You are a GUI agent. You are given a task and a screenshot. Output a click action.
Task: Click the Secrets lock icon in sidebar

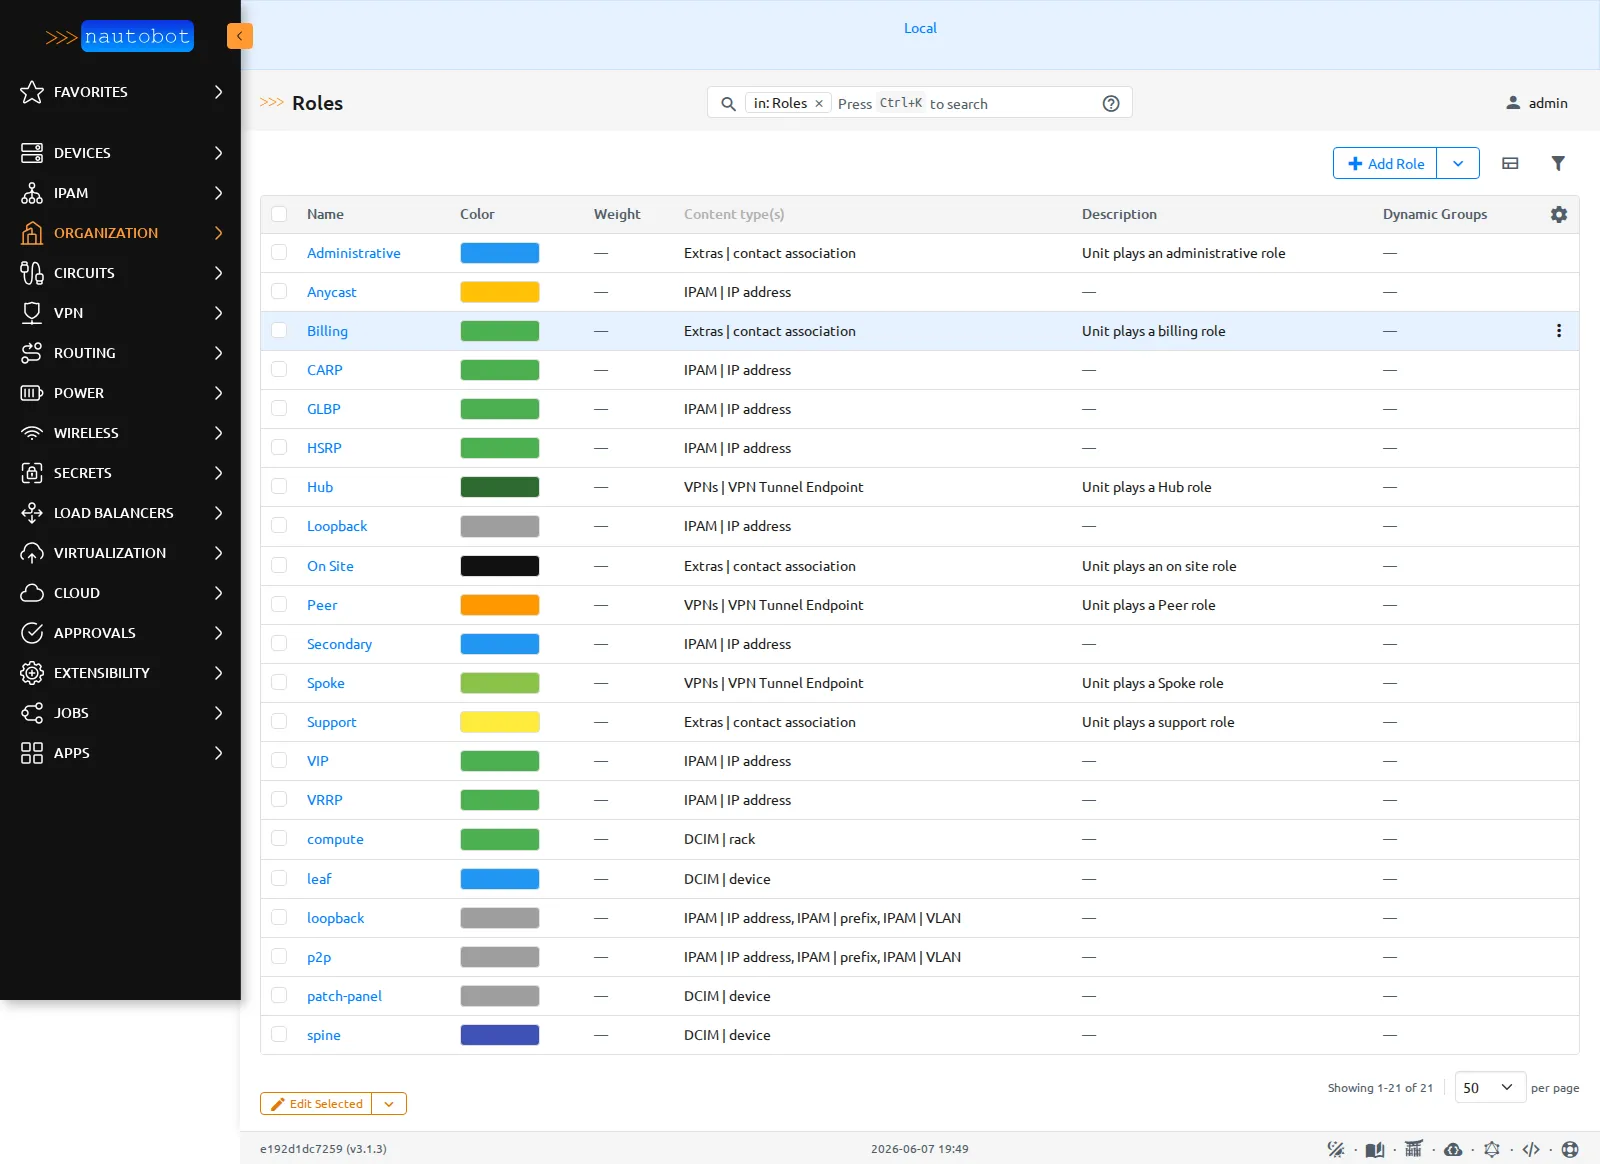[32, 473]
